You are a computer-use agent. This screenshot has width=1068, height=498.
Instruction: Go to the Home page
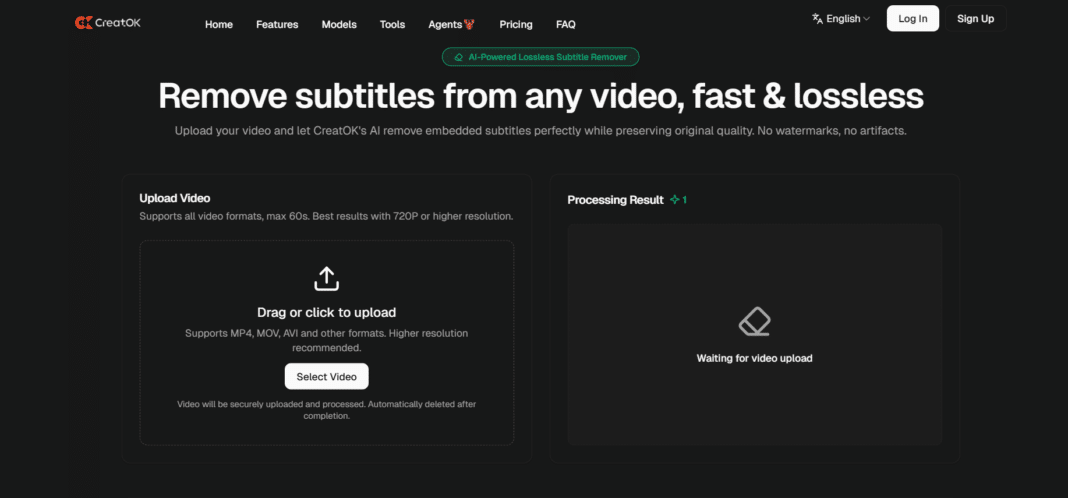[219, 24]
